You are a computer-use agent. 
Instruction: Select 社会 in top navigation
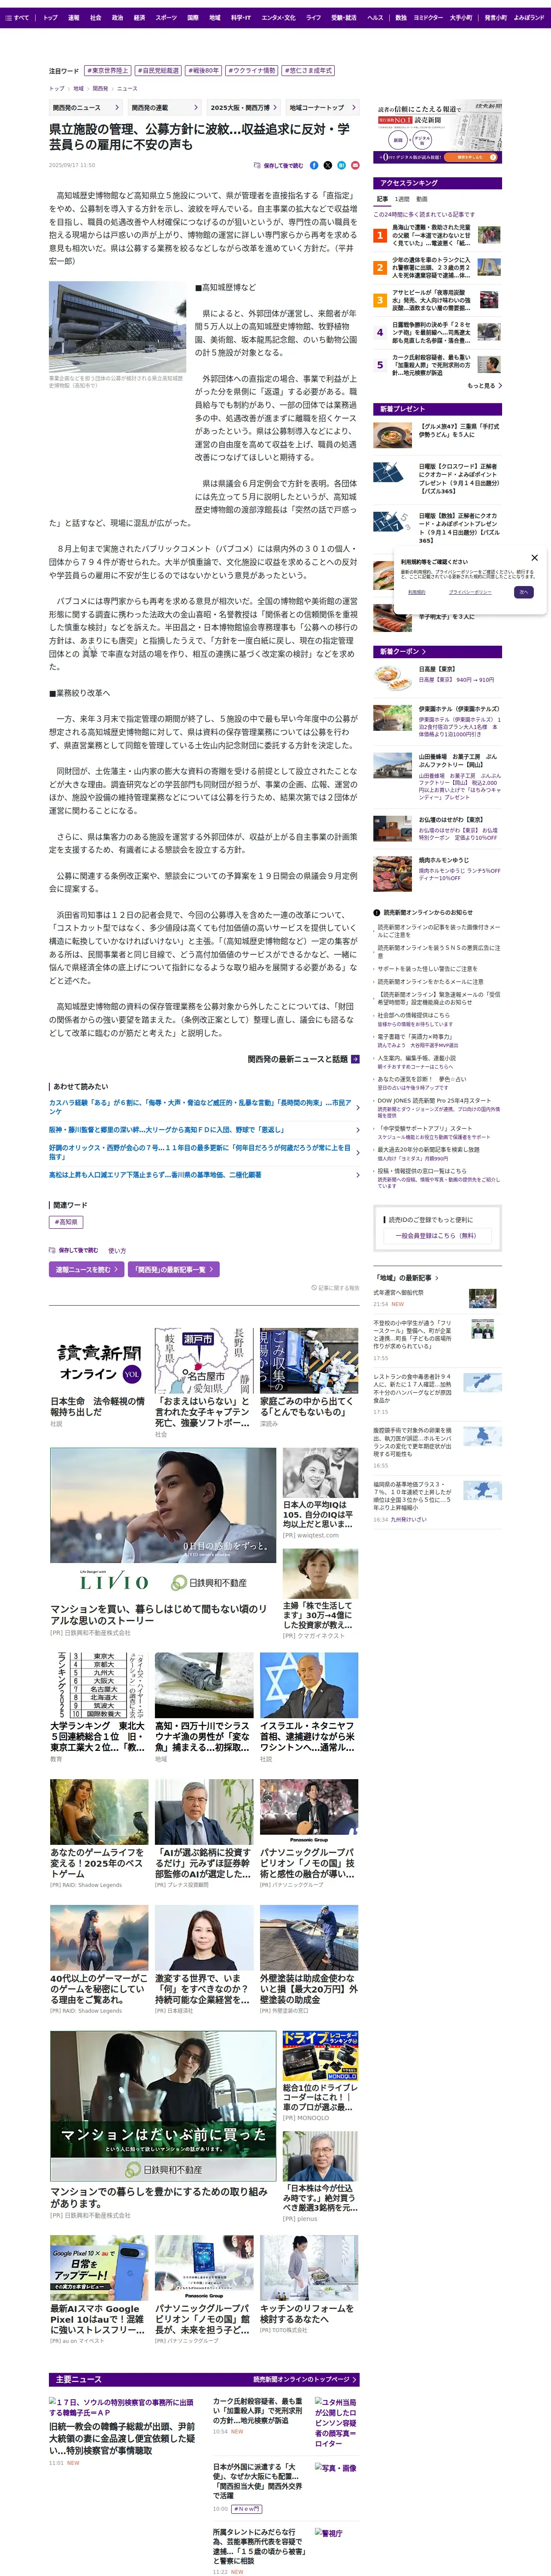coord(95,17)
